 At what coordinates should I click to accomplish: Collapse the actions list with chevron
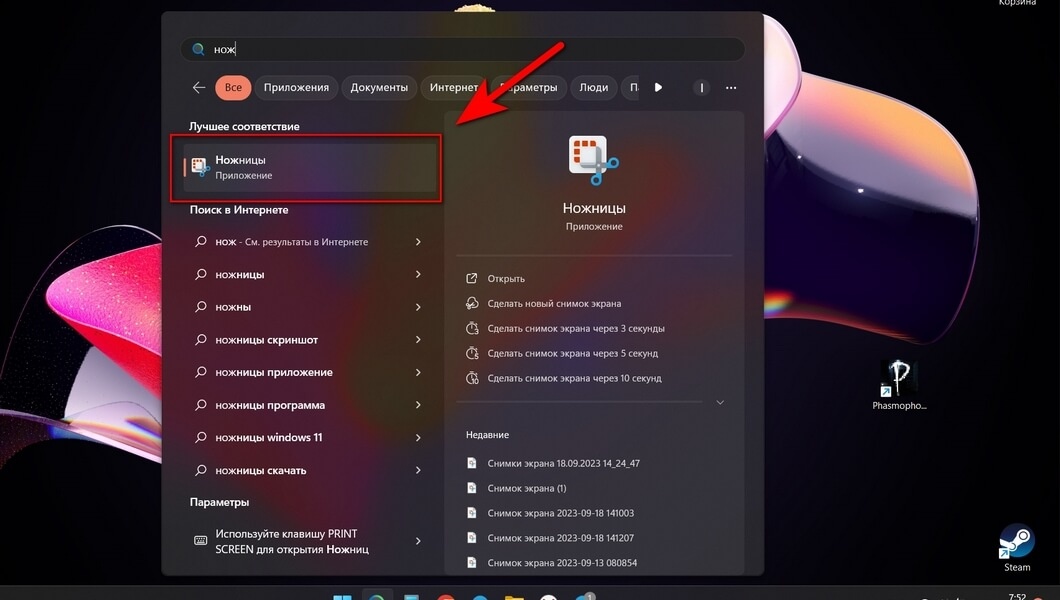click(x=720, y=403)
